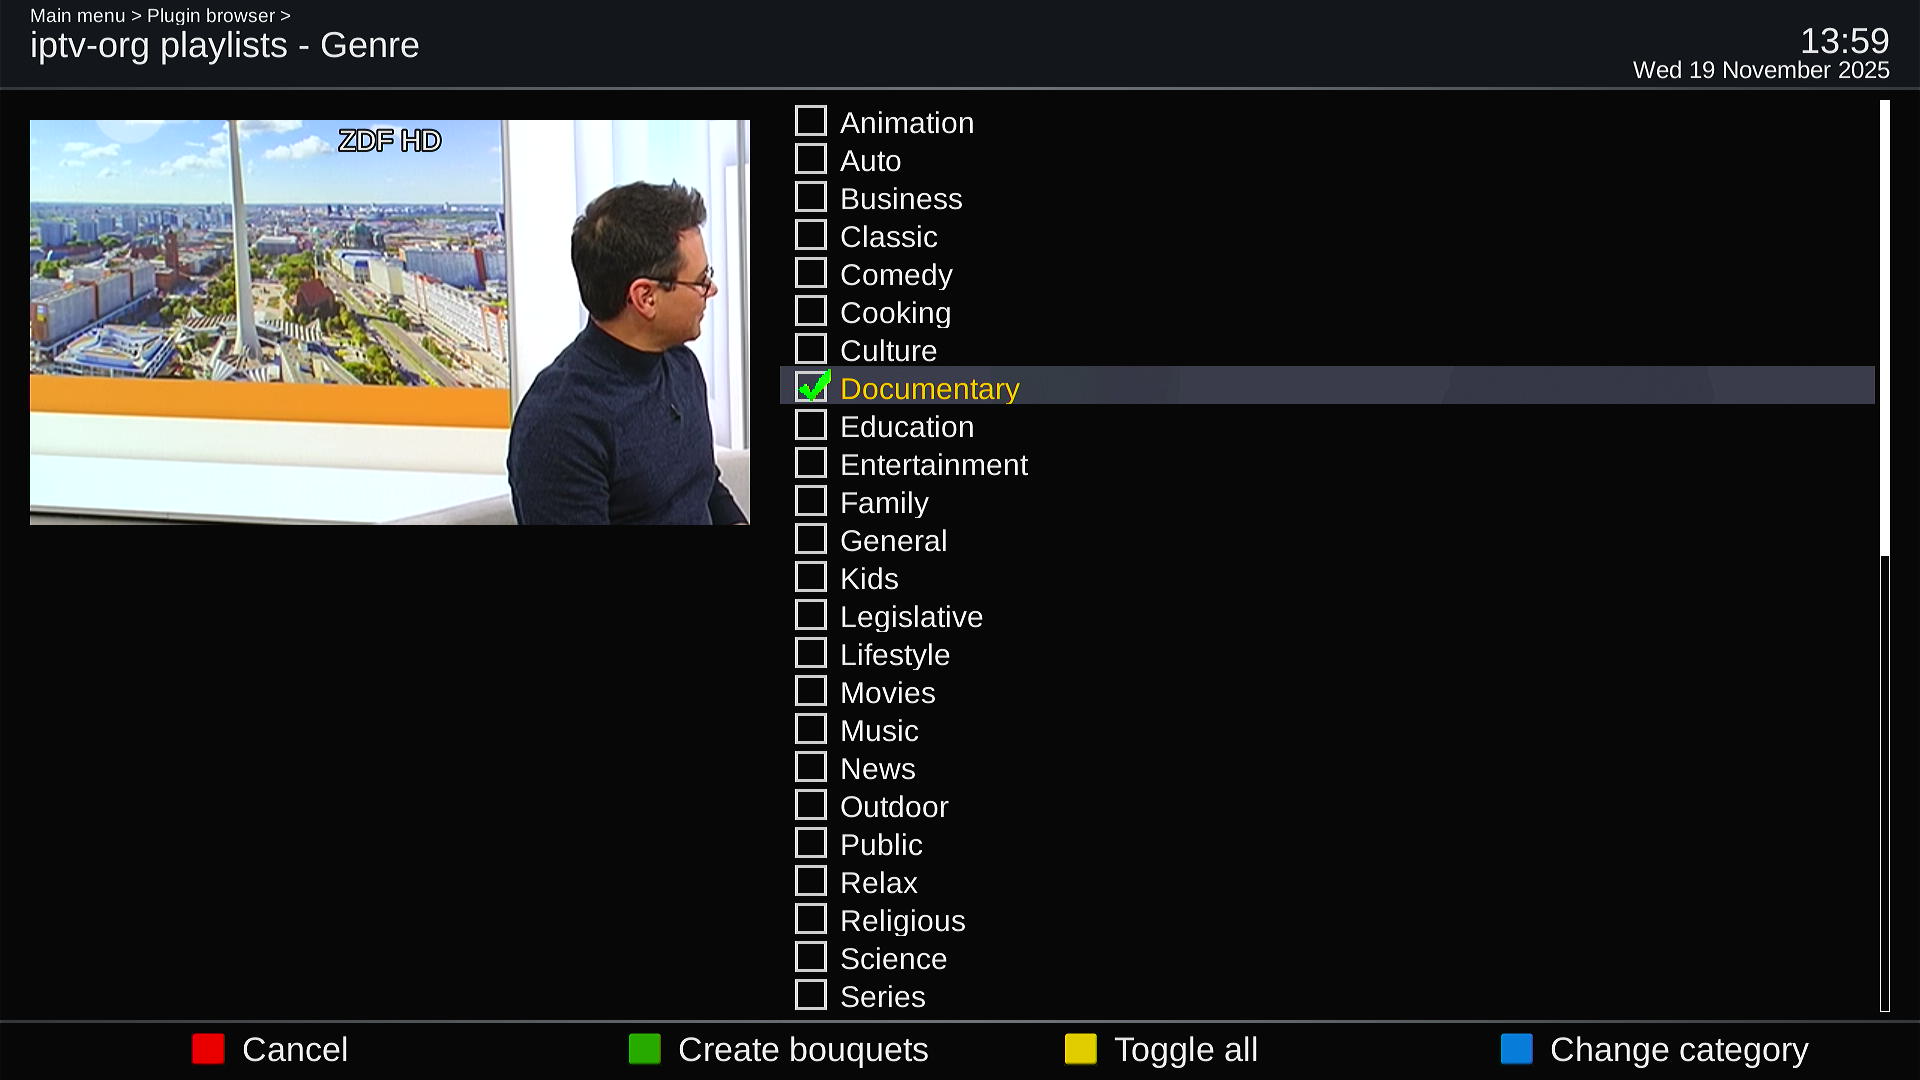The image size is (1920, 1080).
Task: Click the green Create bouquets icon
Action: (x=645, y=1049)
